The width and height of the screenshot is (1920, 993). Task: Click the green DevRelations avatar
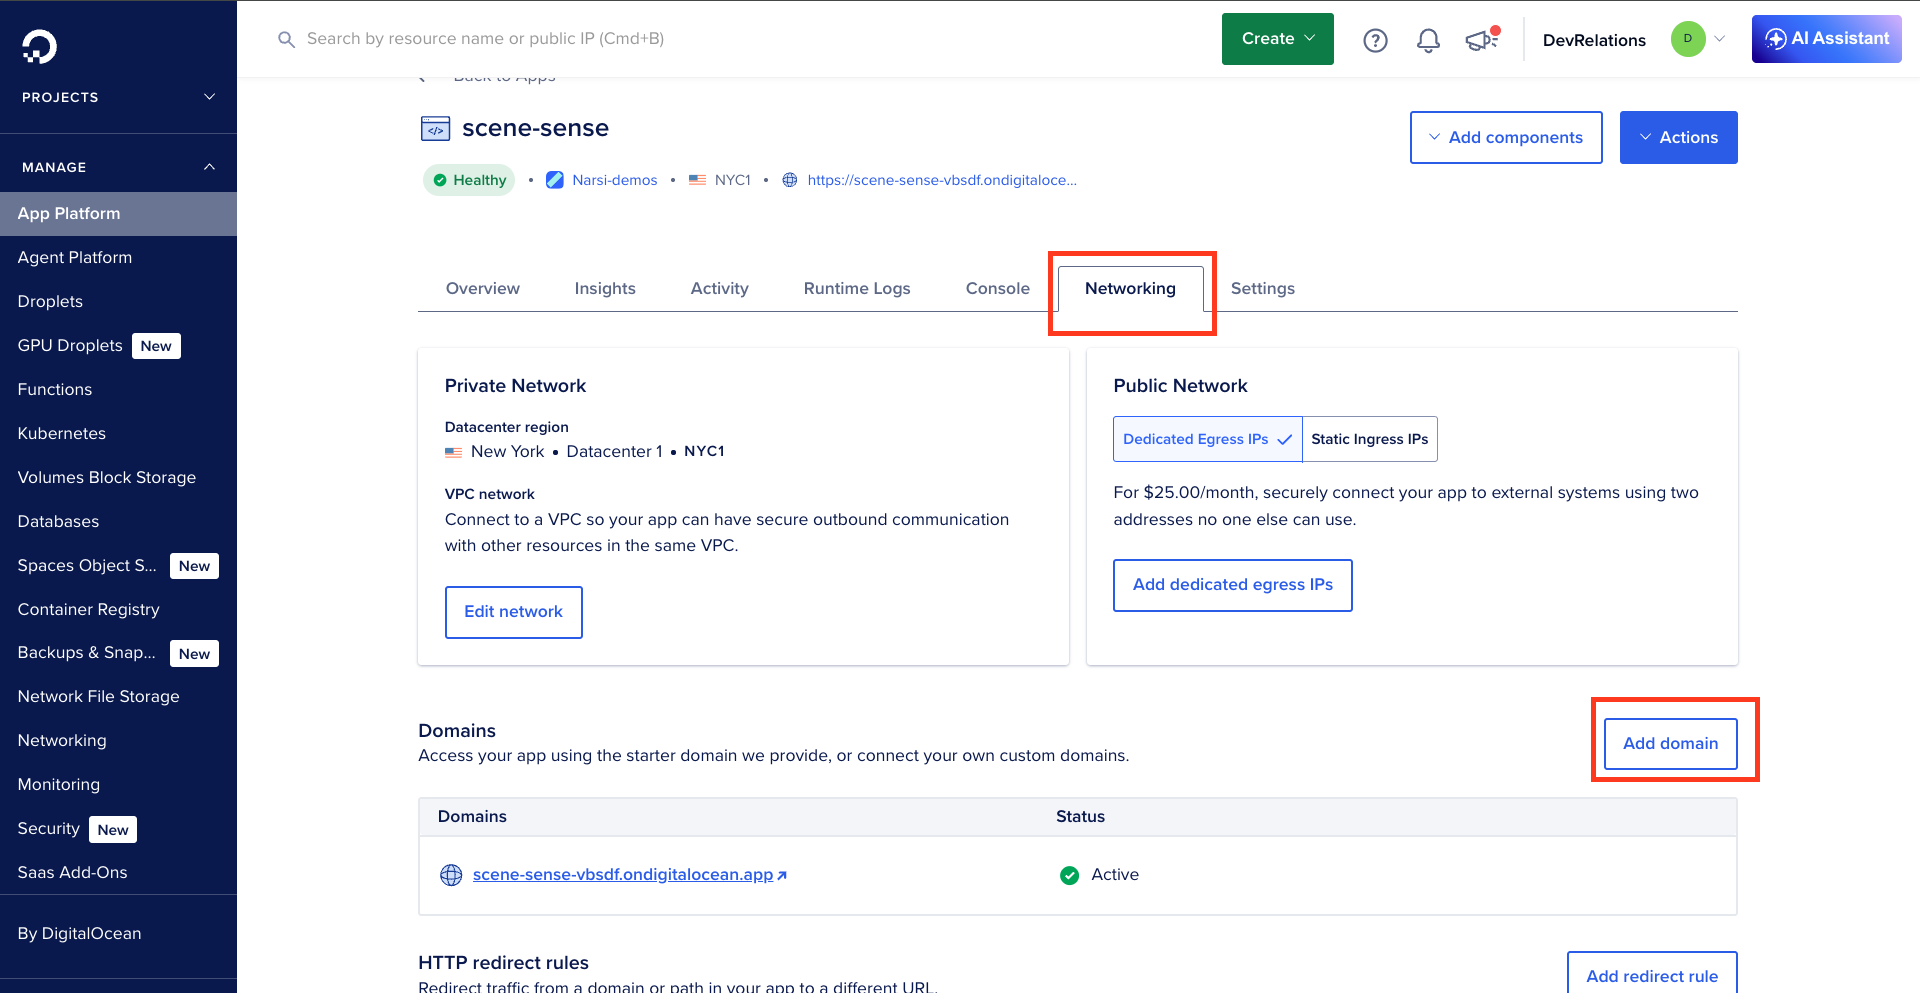coord(1687,39)
